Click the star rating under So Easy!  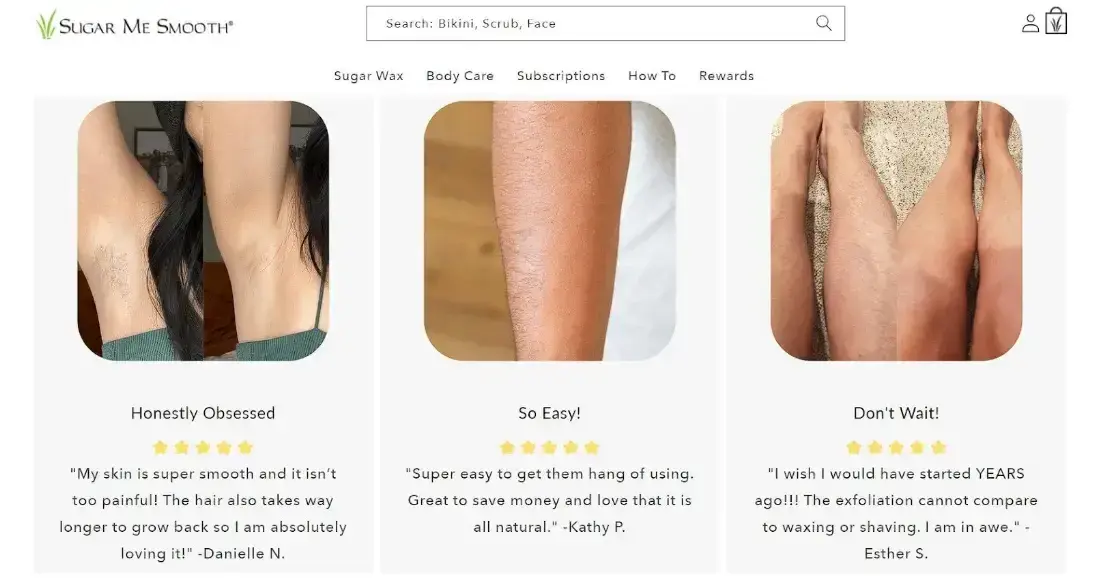pyautogui.click(x=549, y=447)
